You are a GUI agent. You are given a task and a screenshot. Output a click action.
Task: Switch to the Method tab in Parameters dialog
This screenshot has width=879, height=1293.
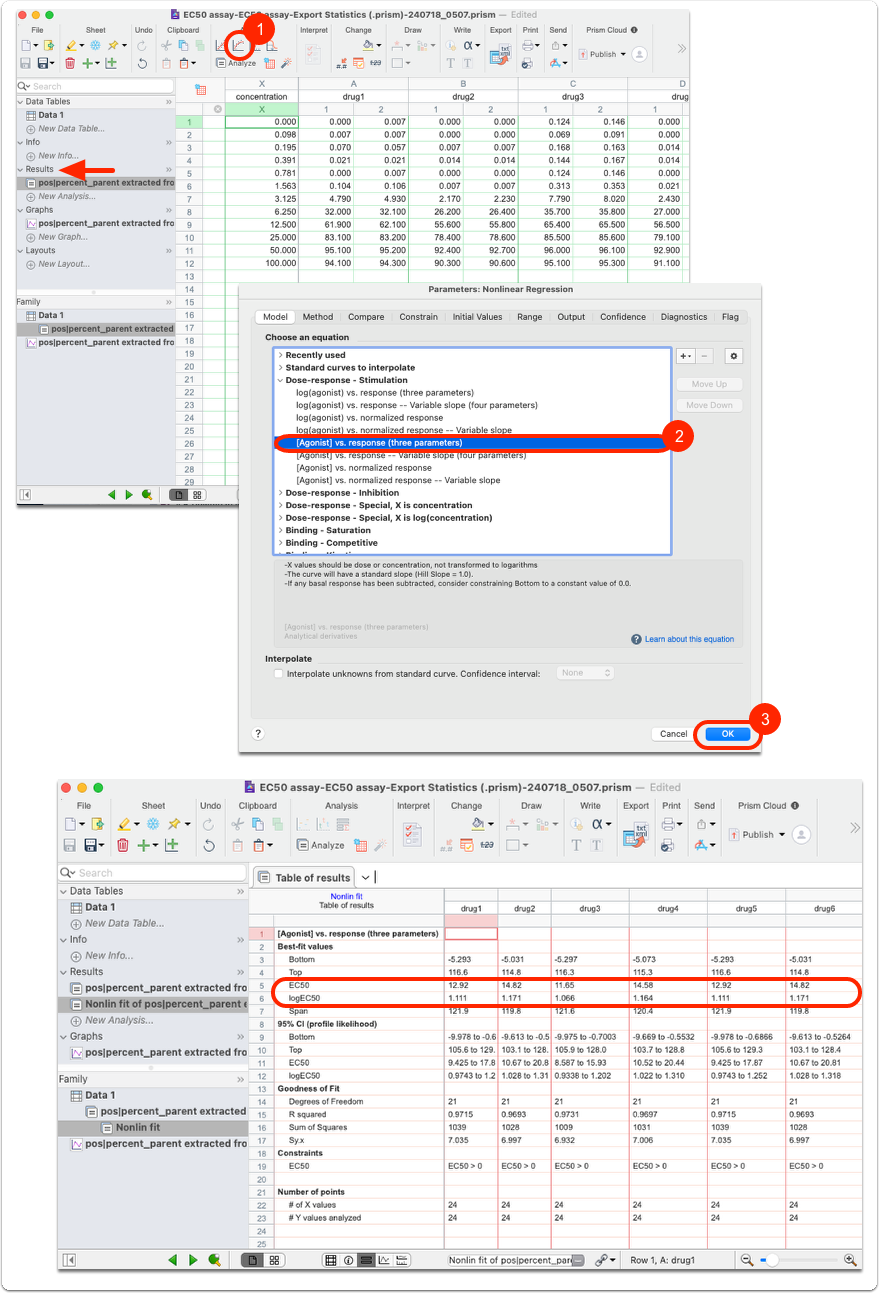[318, 317]
